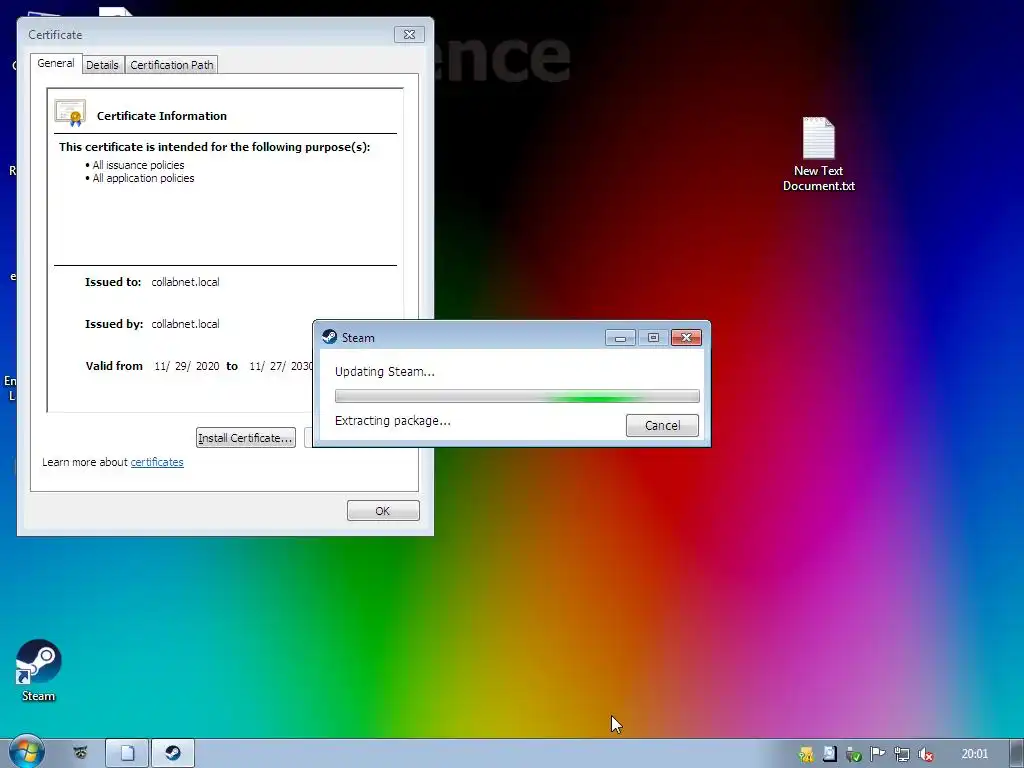Click the Show Desktop strip beside the clock

(1017, 754)
